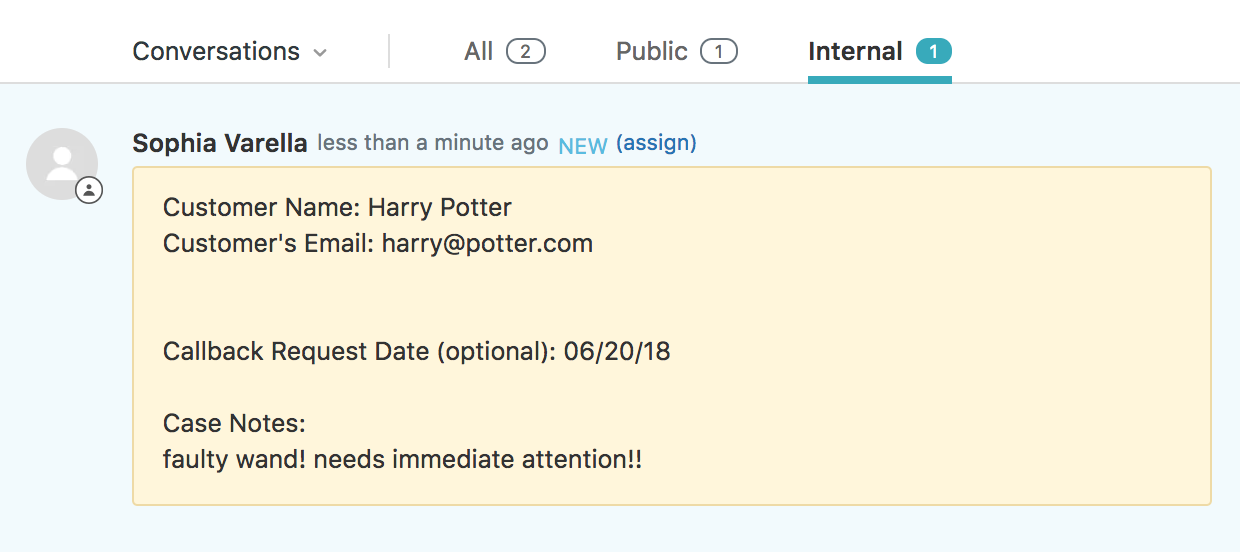The width and height of the screenshot is (1240, 552).
Task: Click the agent badge icon on avatar
Action: click(89, 190)
